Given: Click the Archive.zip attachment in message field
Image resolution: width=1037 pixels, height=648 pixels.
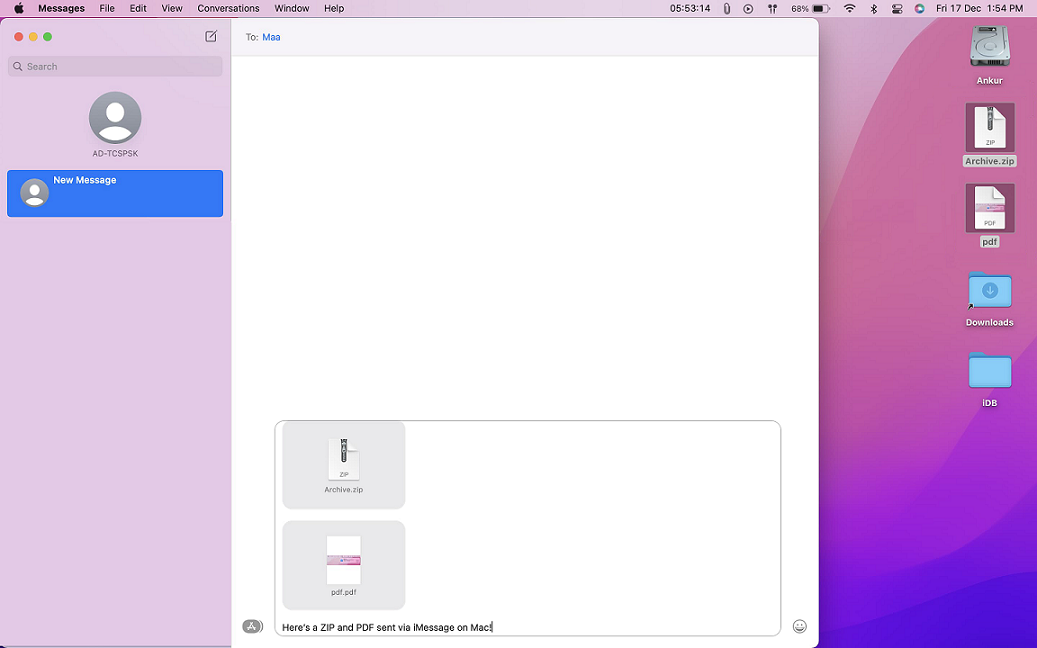Looking at the screenshot, I should tap(344, 465).
